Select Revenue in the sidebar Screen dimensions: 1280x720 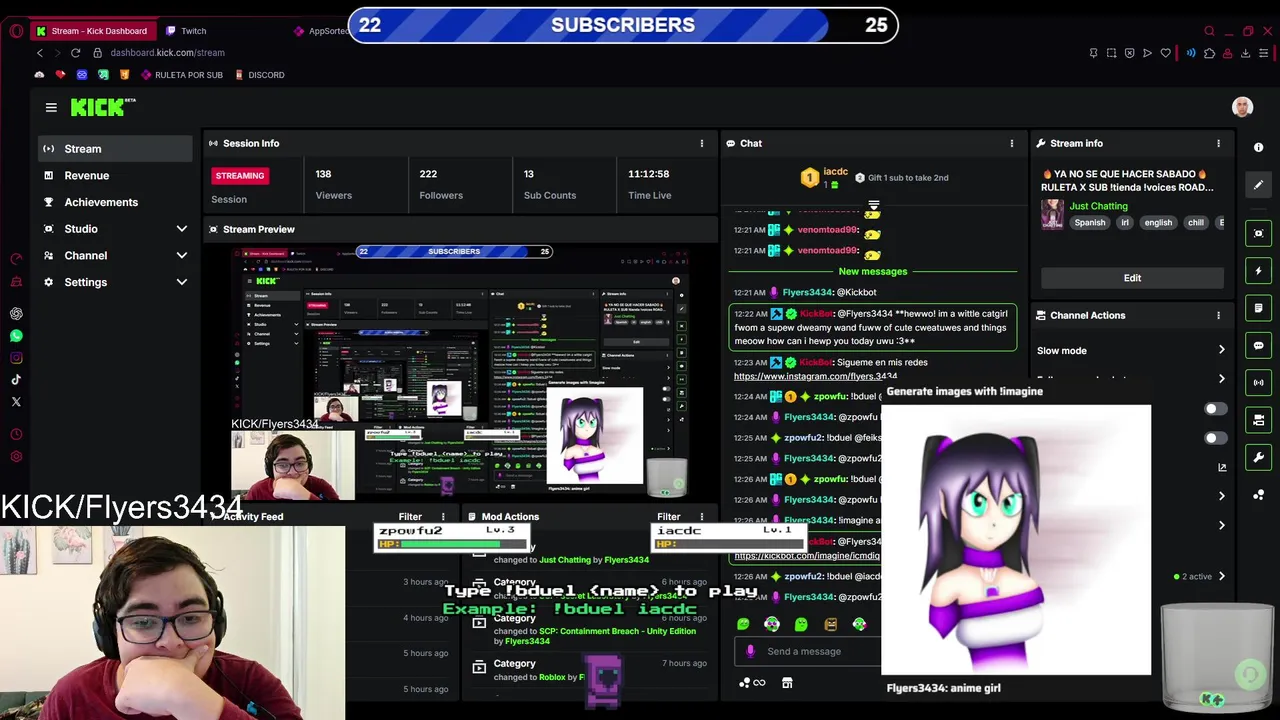[115, 175]
